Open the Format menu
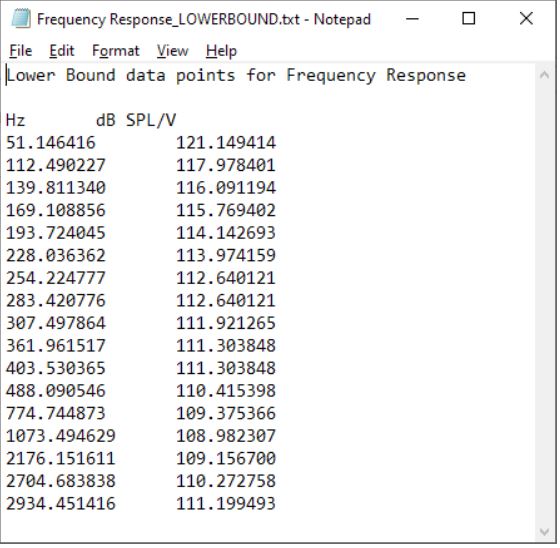560x548 pixels. pos(115,51)
